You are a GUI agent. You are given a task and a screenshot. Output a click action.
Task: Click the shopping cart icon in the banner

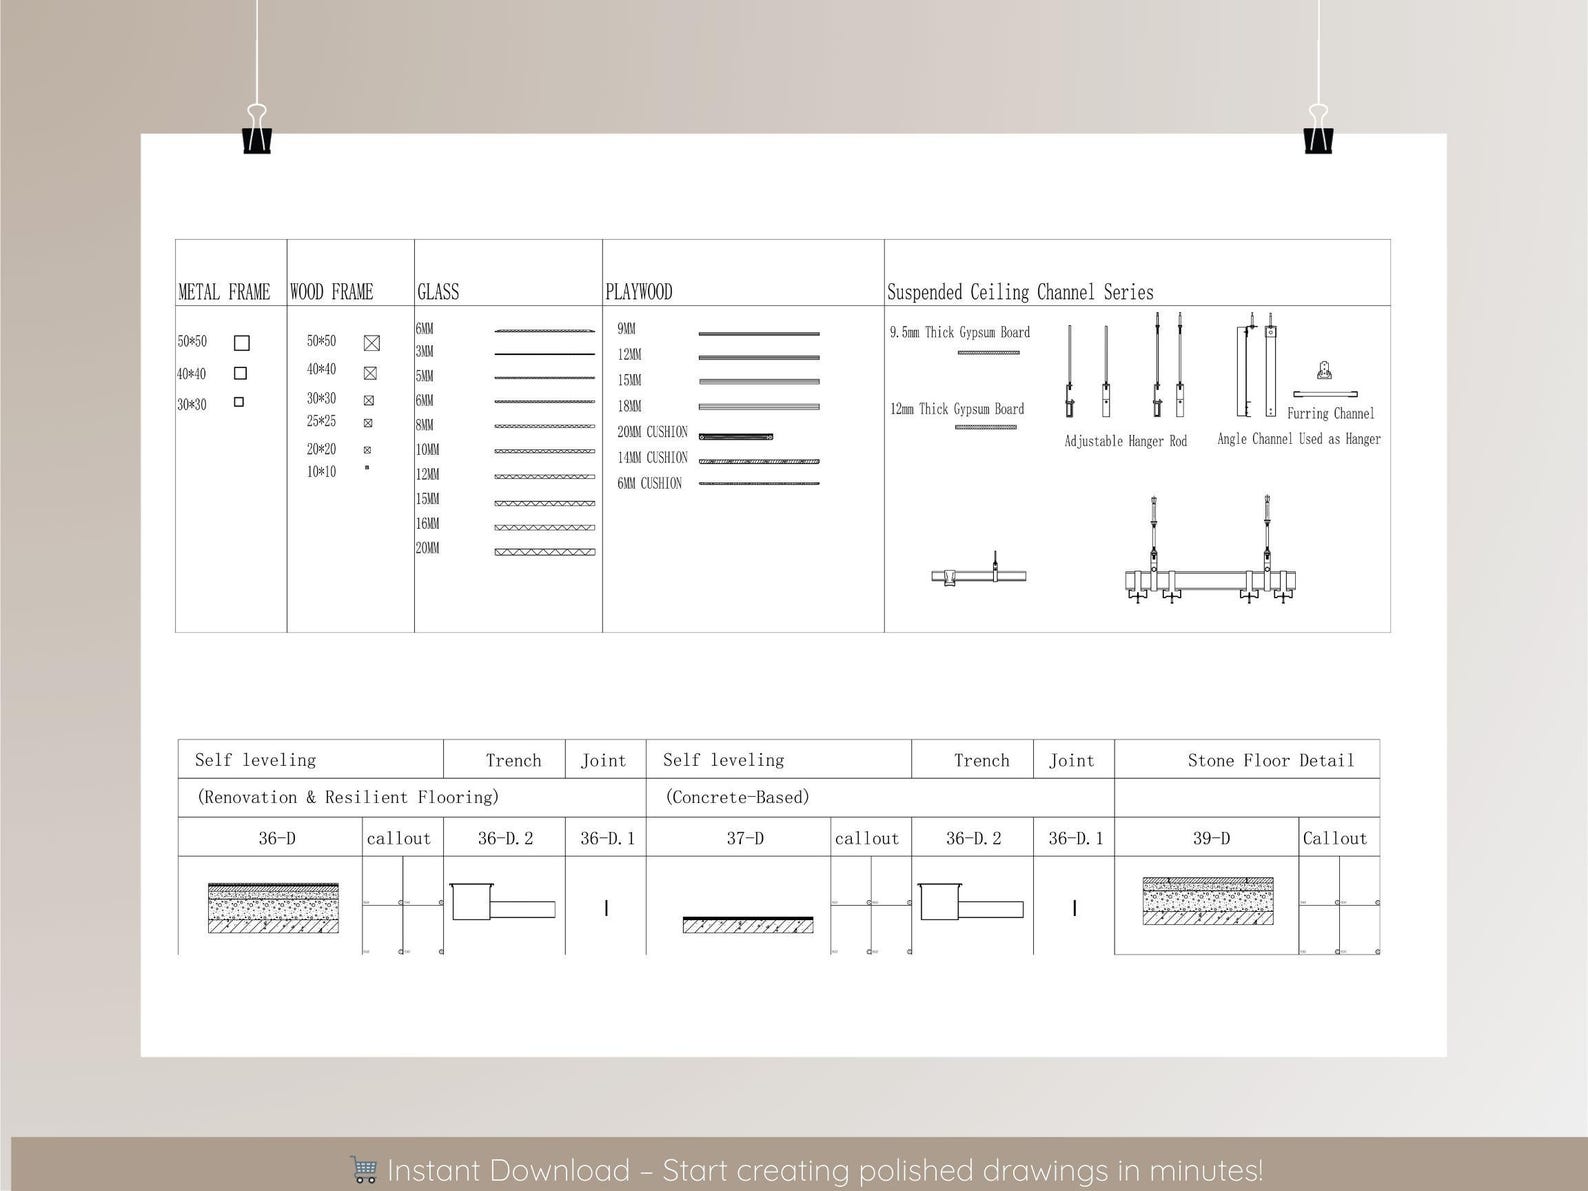tap(363, 1169)
